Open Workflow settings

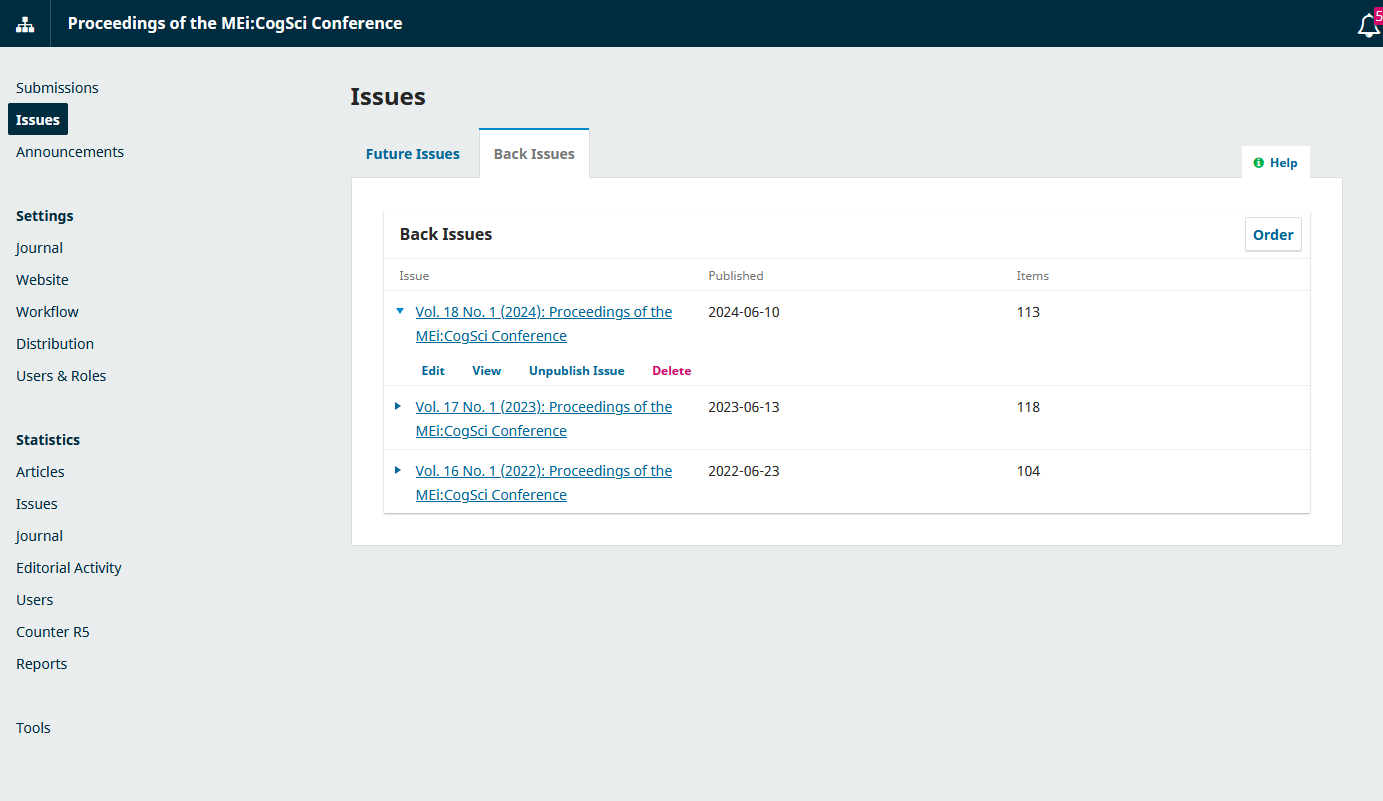(47, 312)
